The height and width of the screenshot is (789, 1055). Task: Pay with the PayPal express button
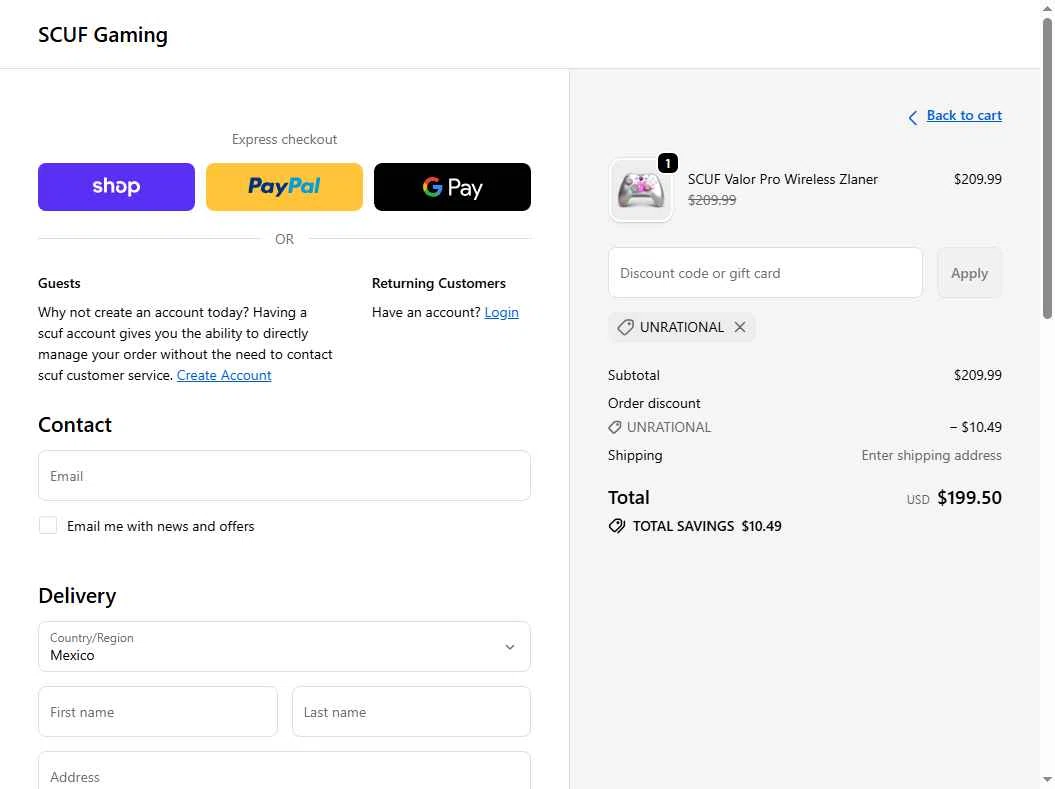coord(284,187)
